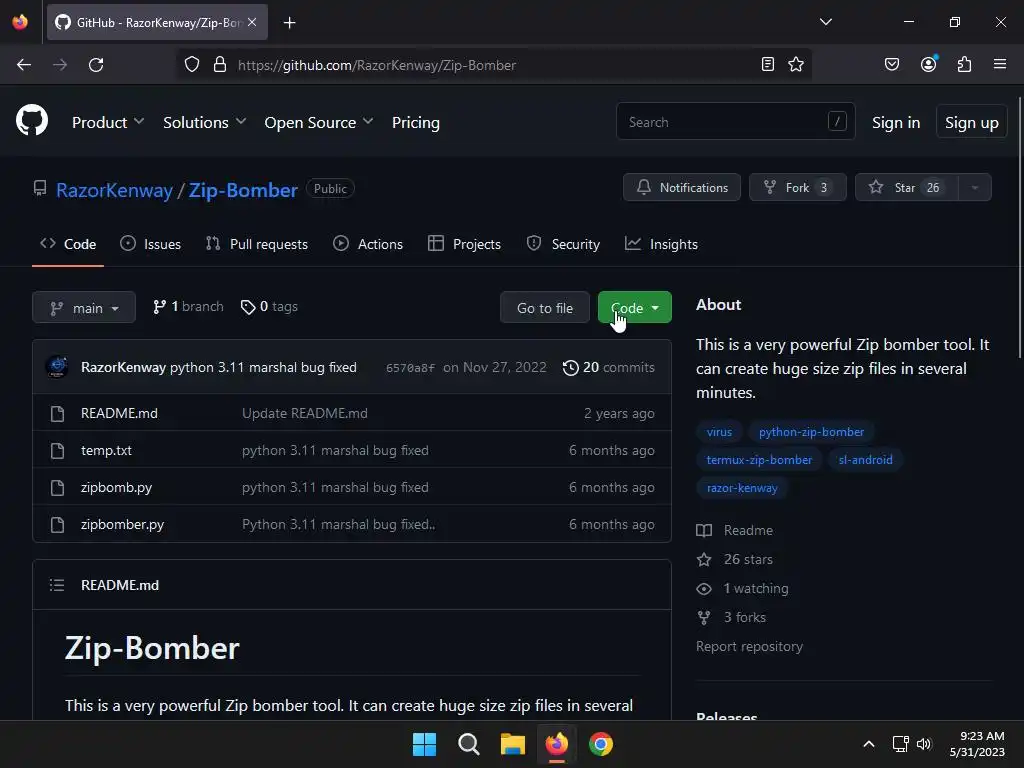View the 20 commits history

609,368
